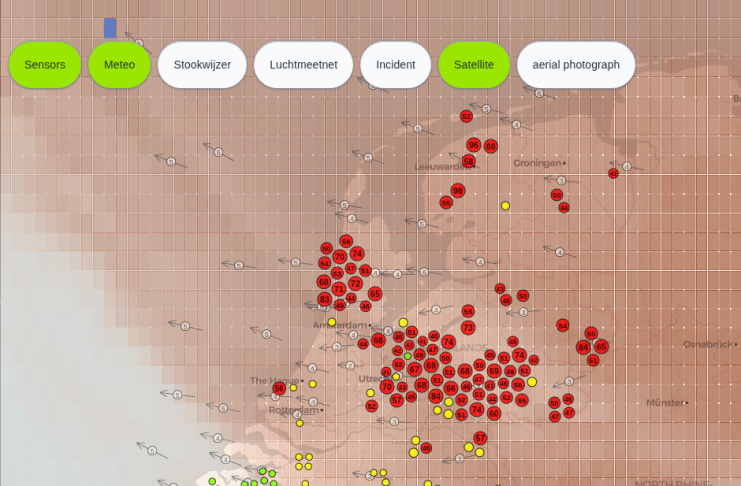
Task: Click the blue rectangular marker above Meteo
Action: (110, 28)
